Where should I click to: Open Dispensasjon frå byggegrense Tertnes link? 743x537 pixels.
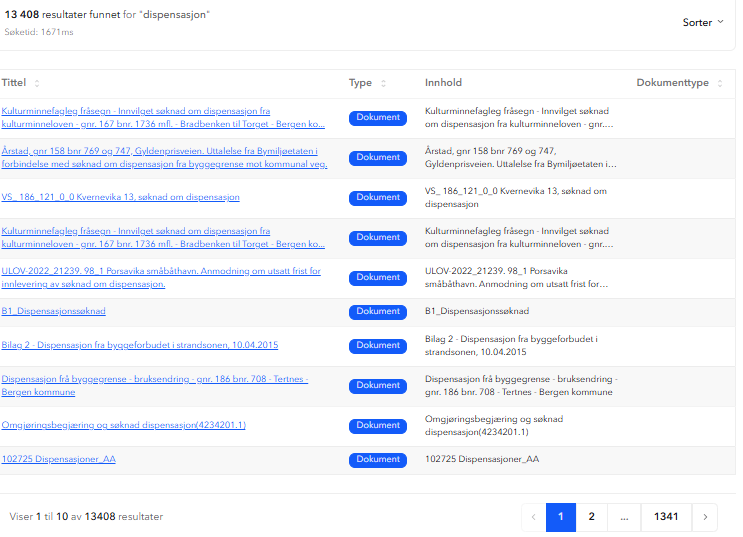coord(154,385)
